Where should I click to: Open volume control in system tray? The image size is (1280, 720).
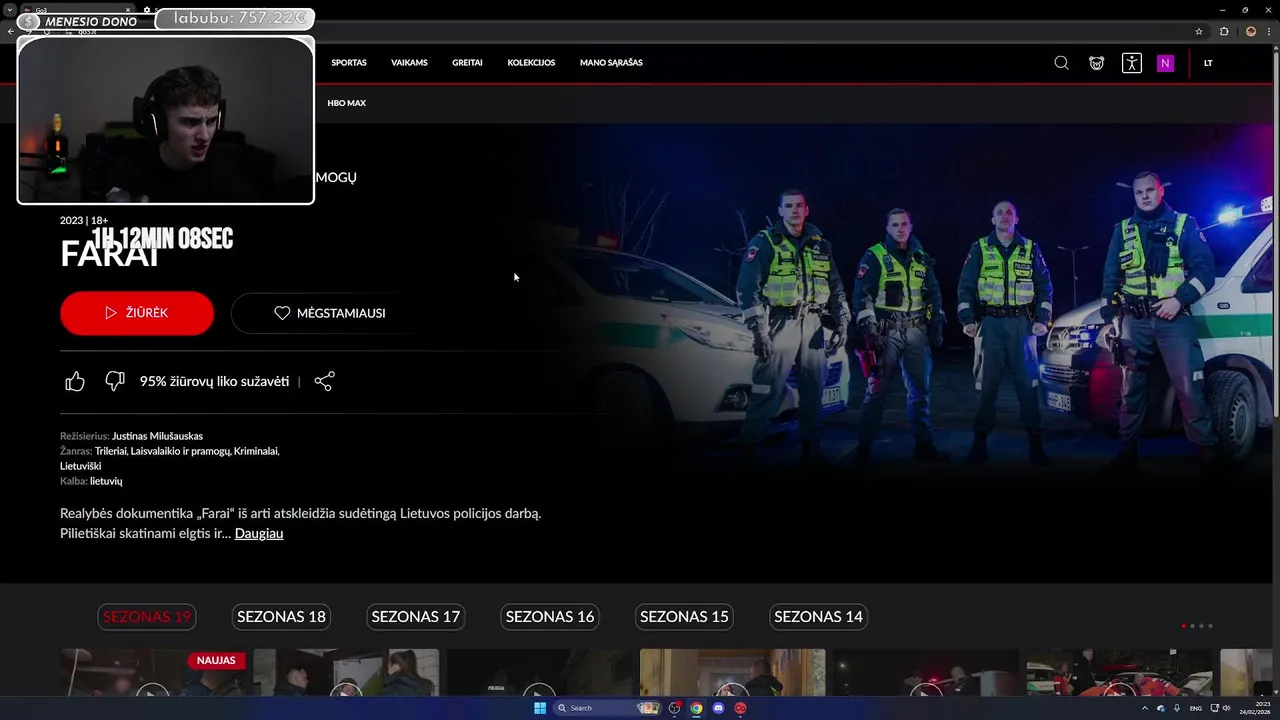(x=1229, y=708)
